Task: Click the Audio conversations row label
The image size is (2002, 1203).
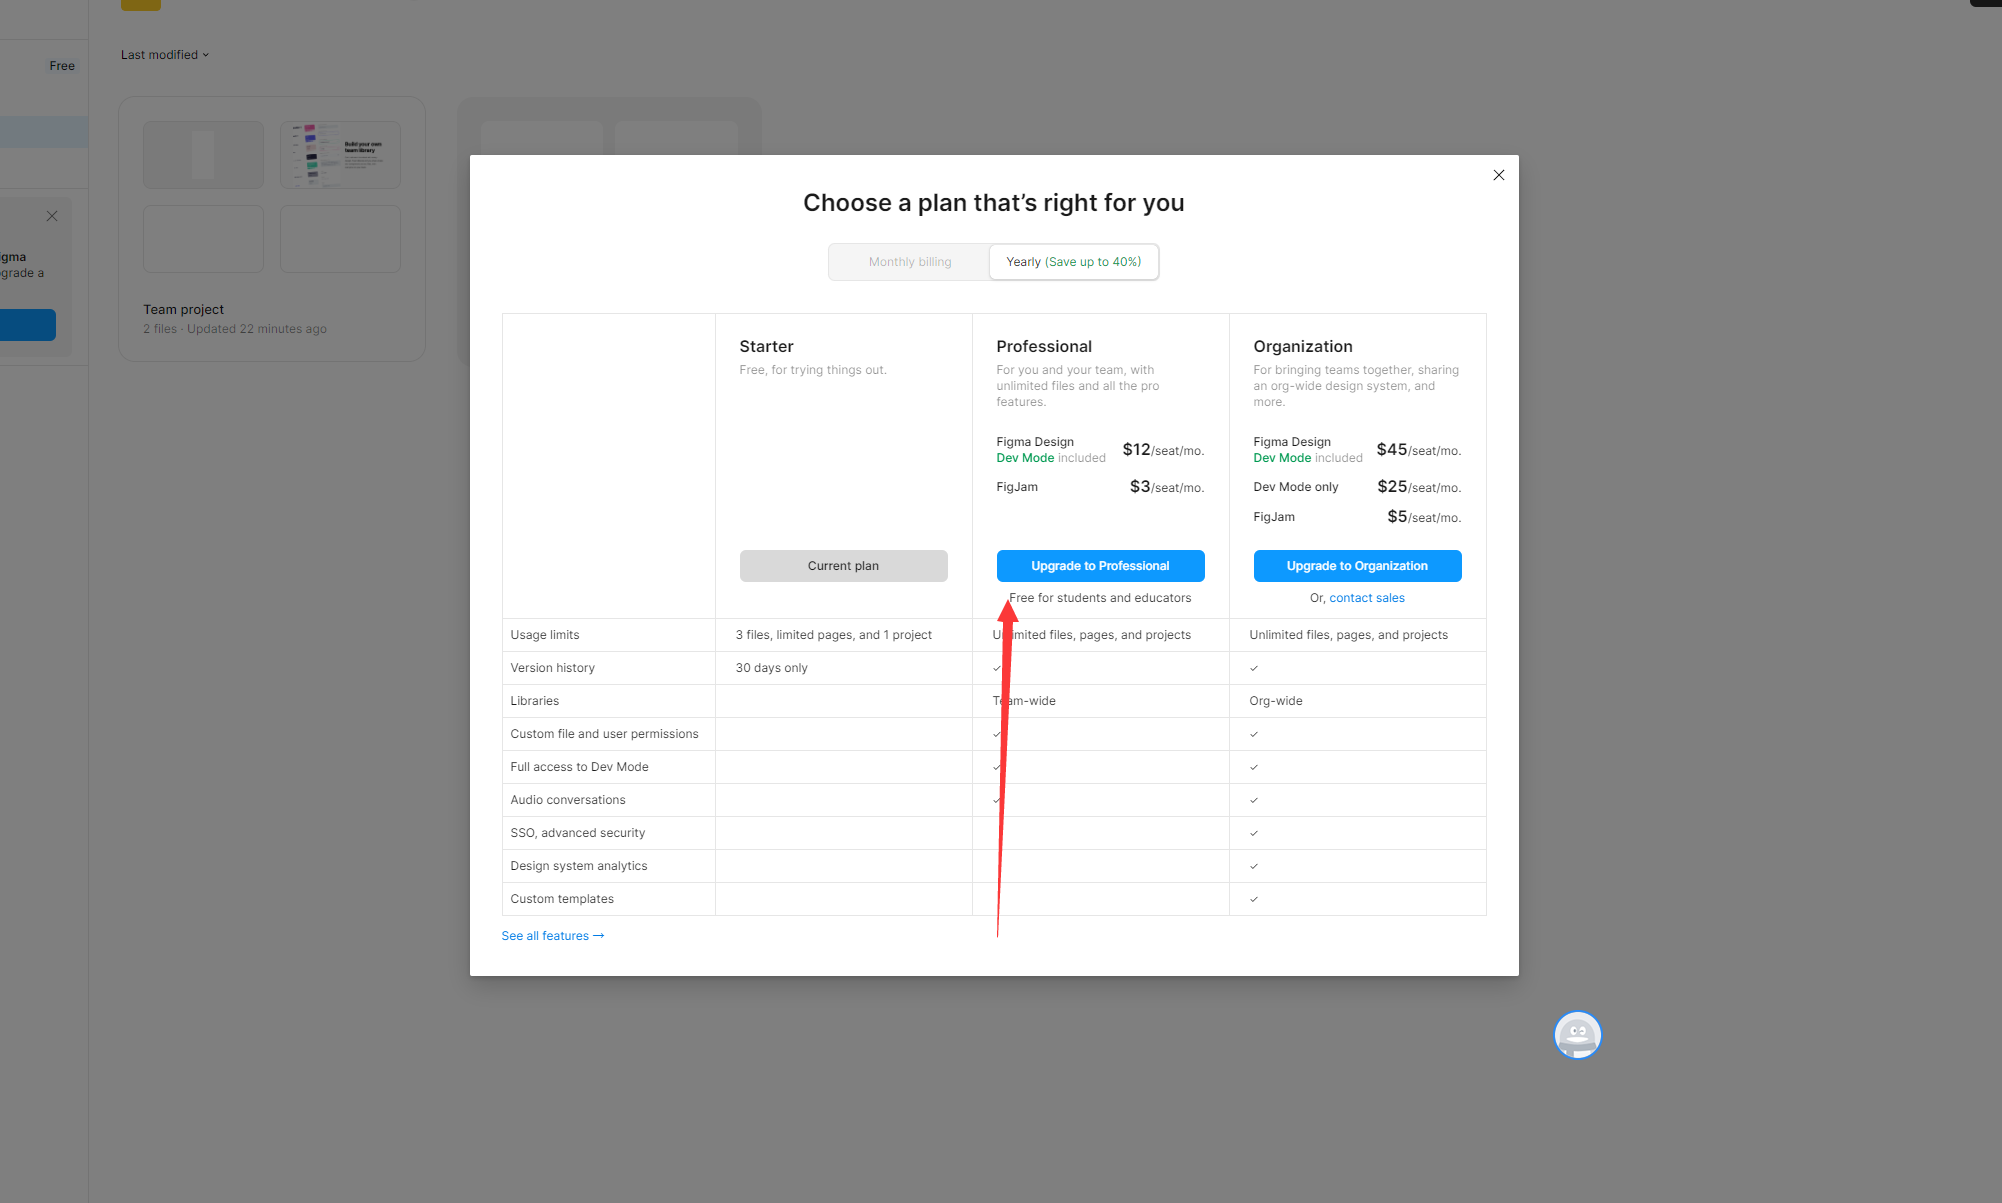Action: tap(568, 800)
